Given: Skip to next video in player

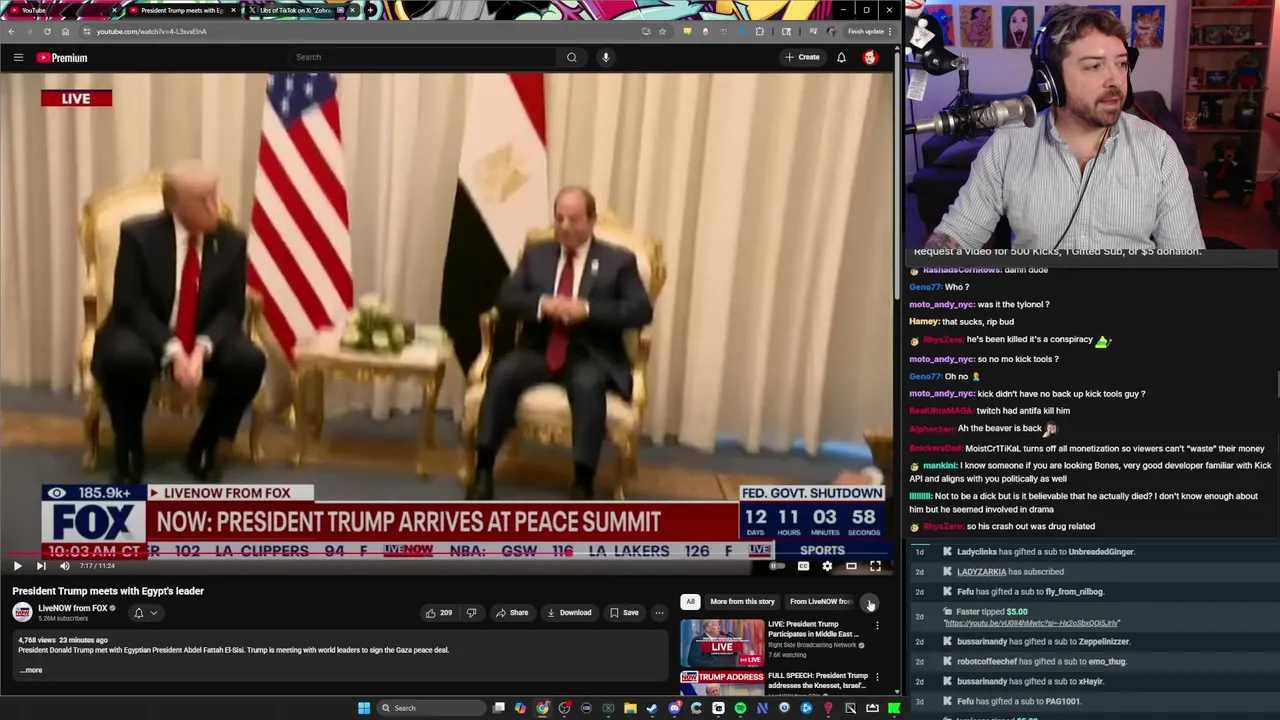Looking at the screenshot, I should (41, 566).
